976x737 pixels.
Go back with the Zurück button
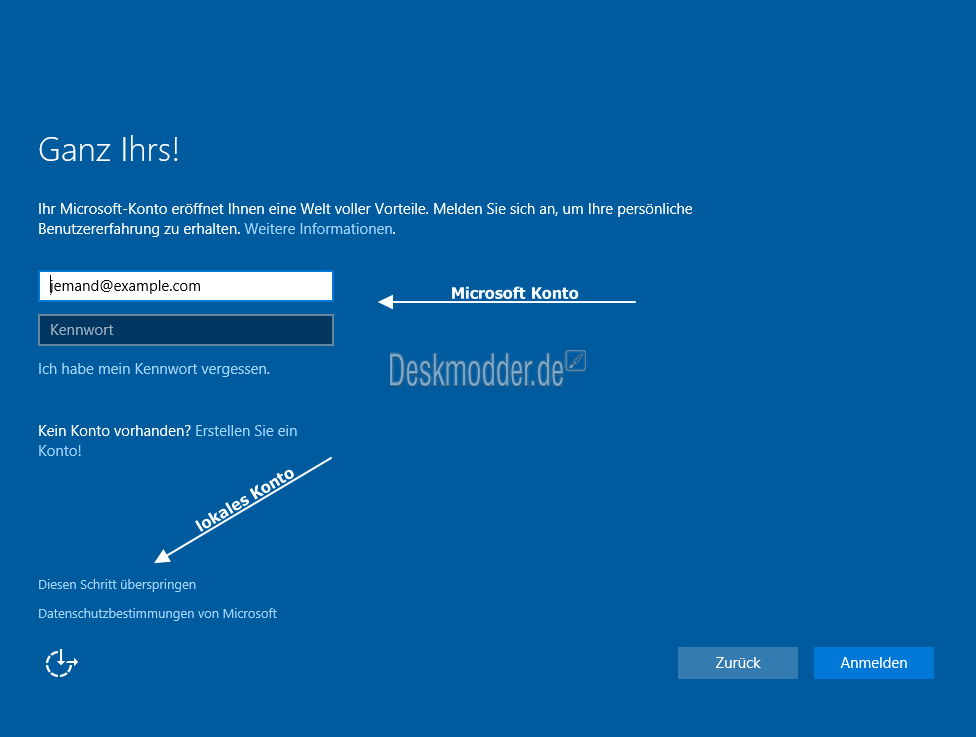pos(738,663)
